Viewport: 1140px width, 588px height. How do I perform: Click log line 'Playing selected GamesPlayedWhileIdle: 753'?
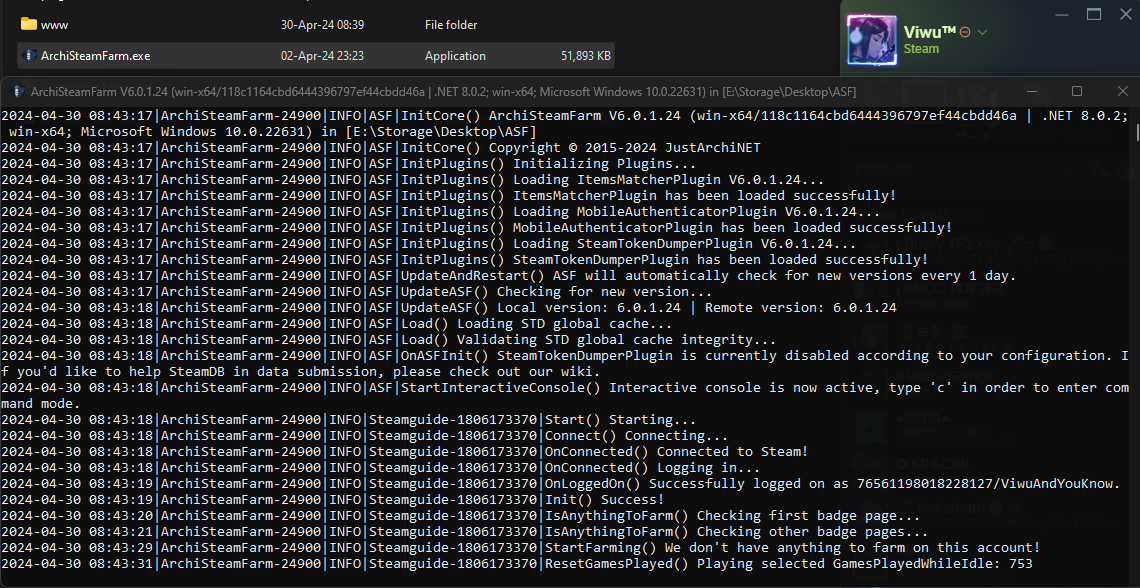[516, 564]
